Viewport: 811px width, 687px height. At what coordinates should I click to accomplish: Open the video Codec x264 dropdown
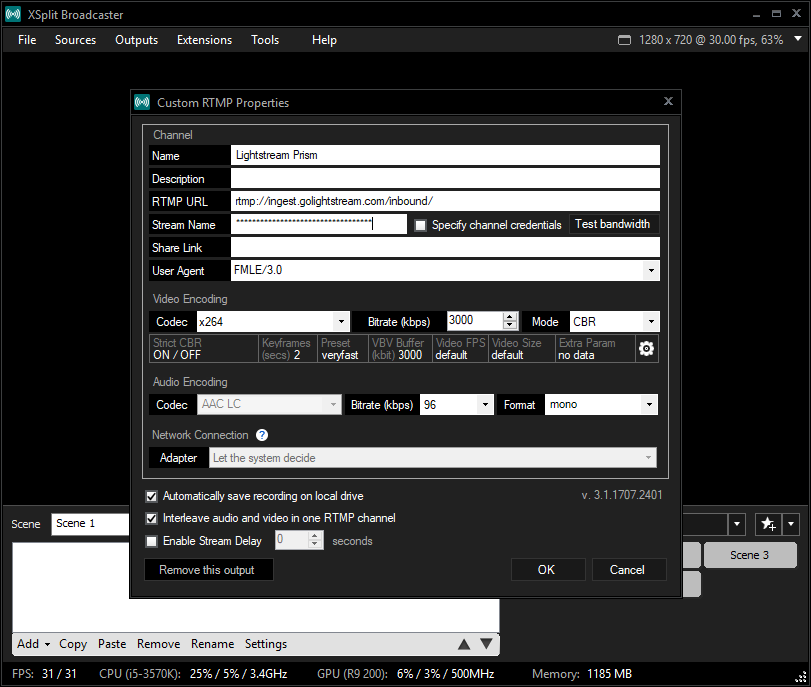[x=341, y=322]
